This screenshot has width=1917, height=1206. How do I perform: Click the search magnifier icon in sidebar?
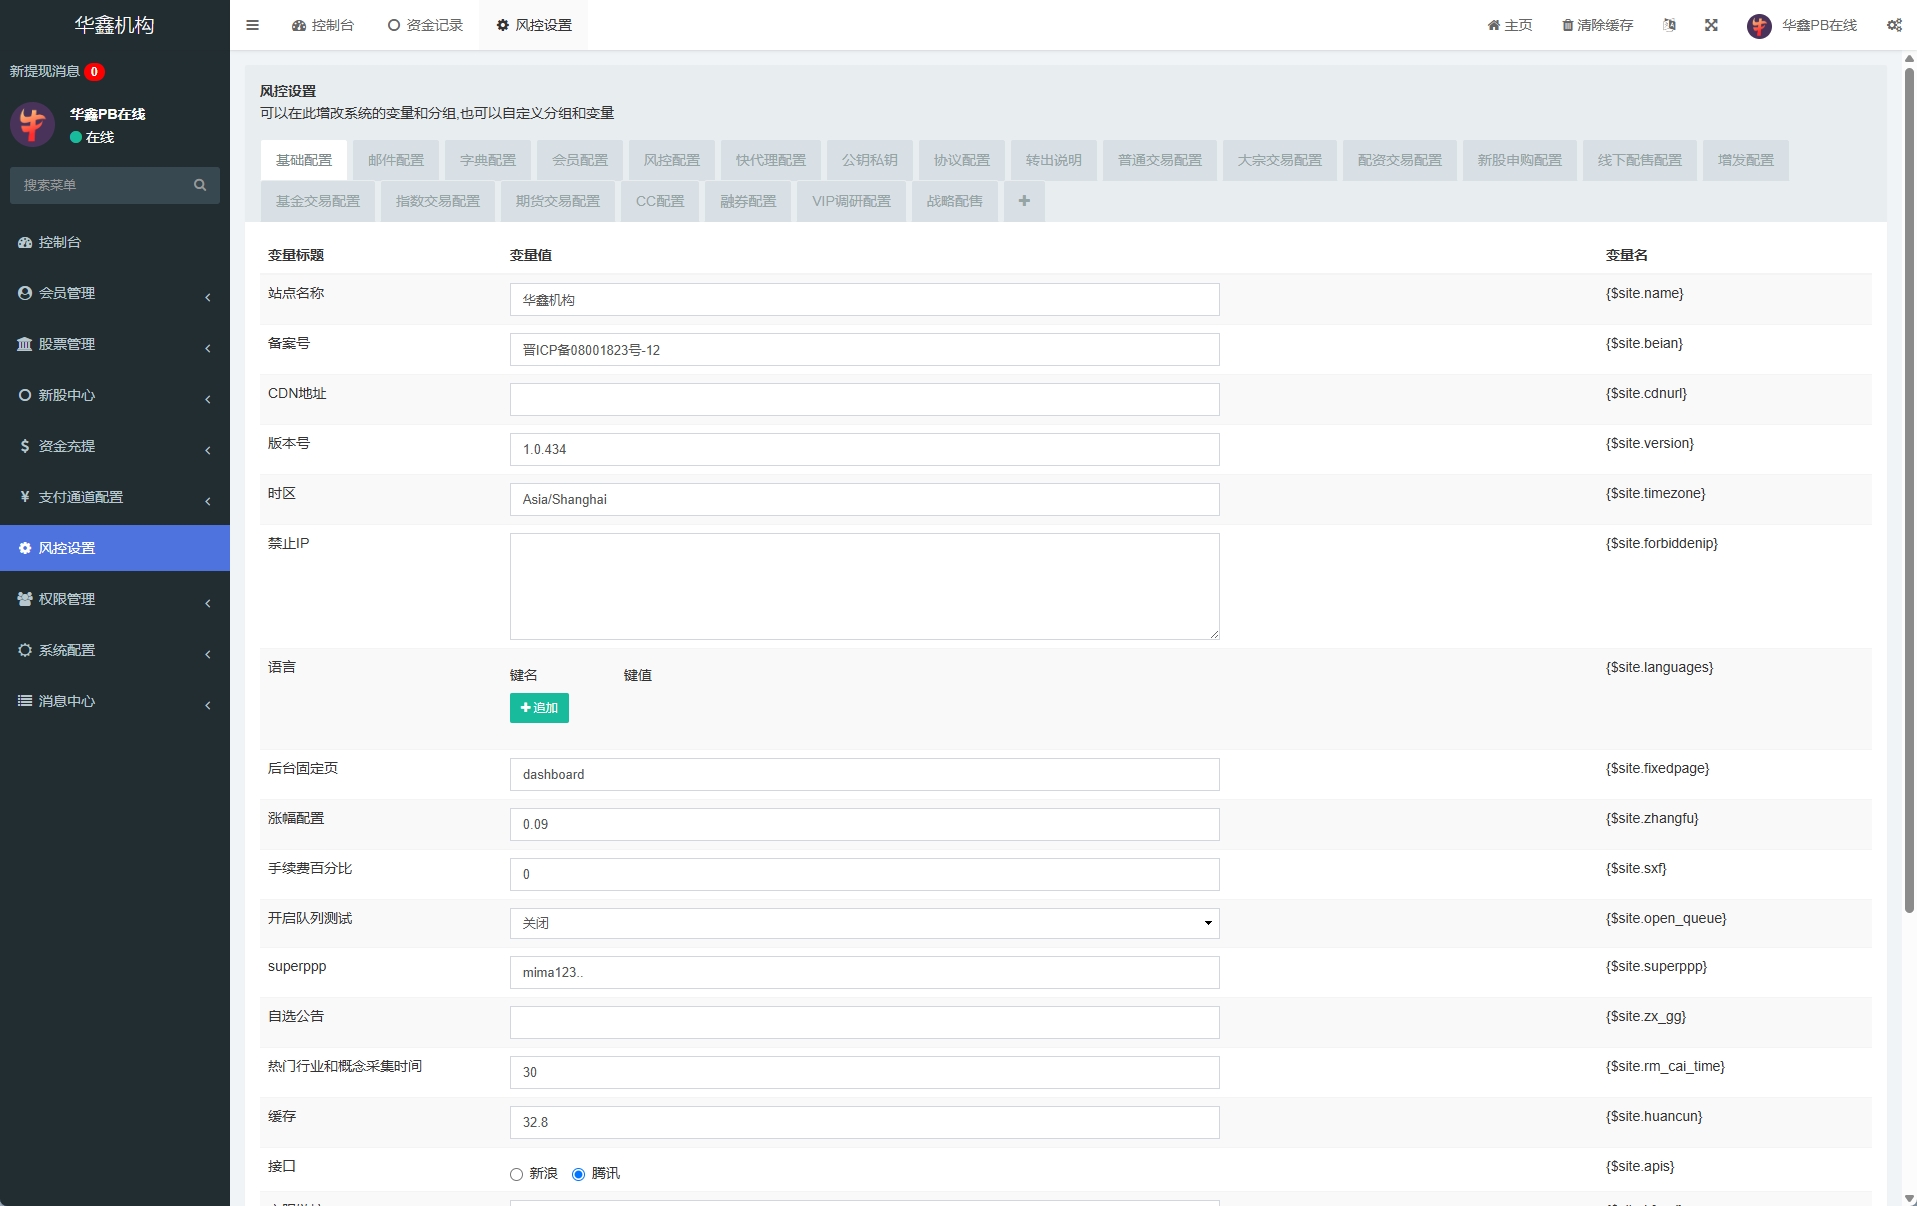point(200,185)
